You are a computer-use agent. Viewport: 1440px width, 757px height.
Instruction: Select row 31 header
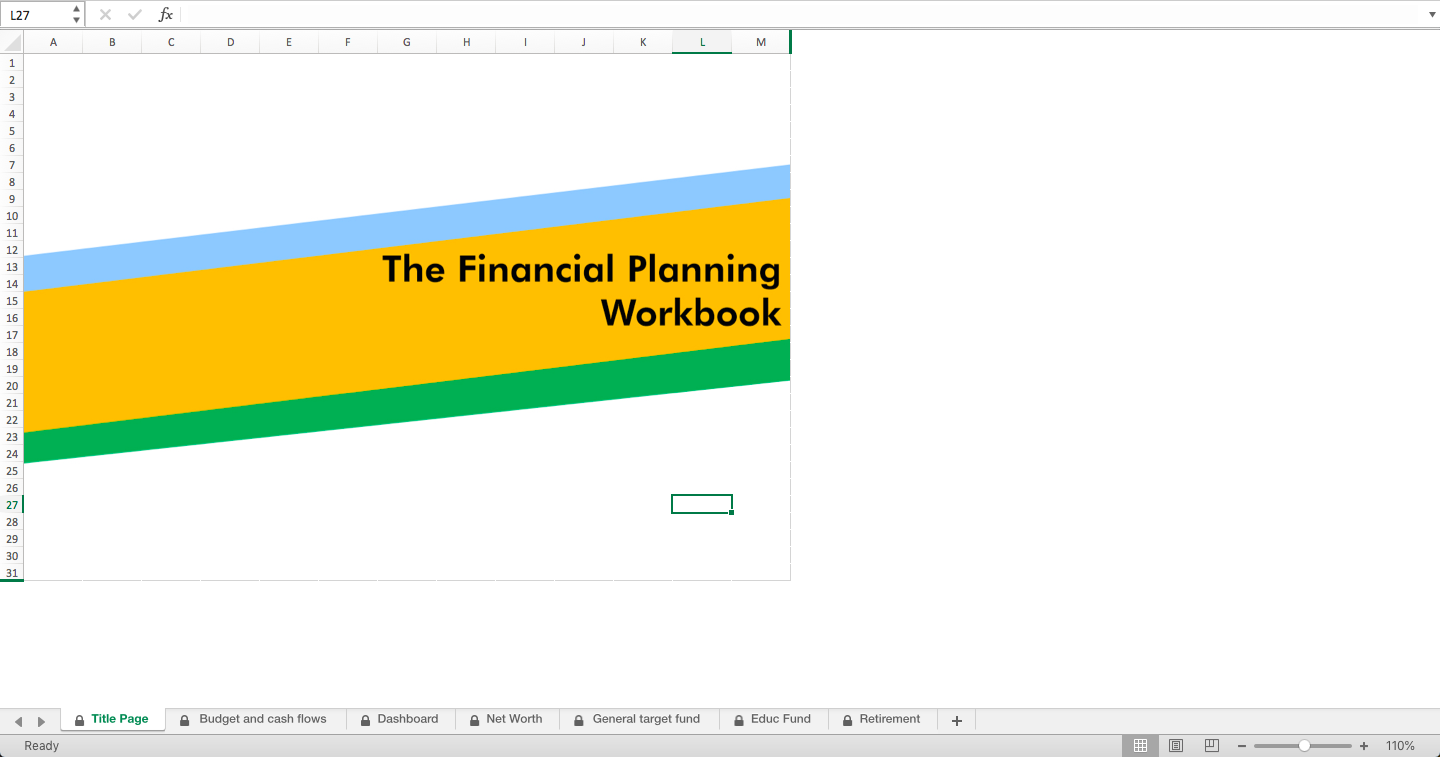point(12,573)
